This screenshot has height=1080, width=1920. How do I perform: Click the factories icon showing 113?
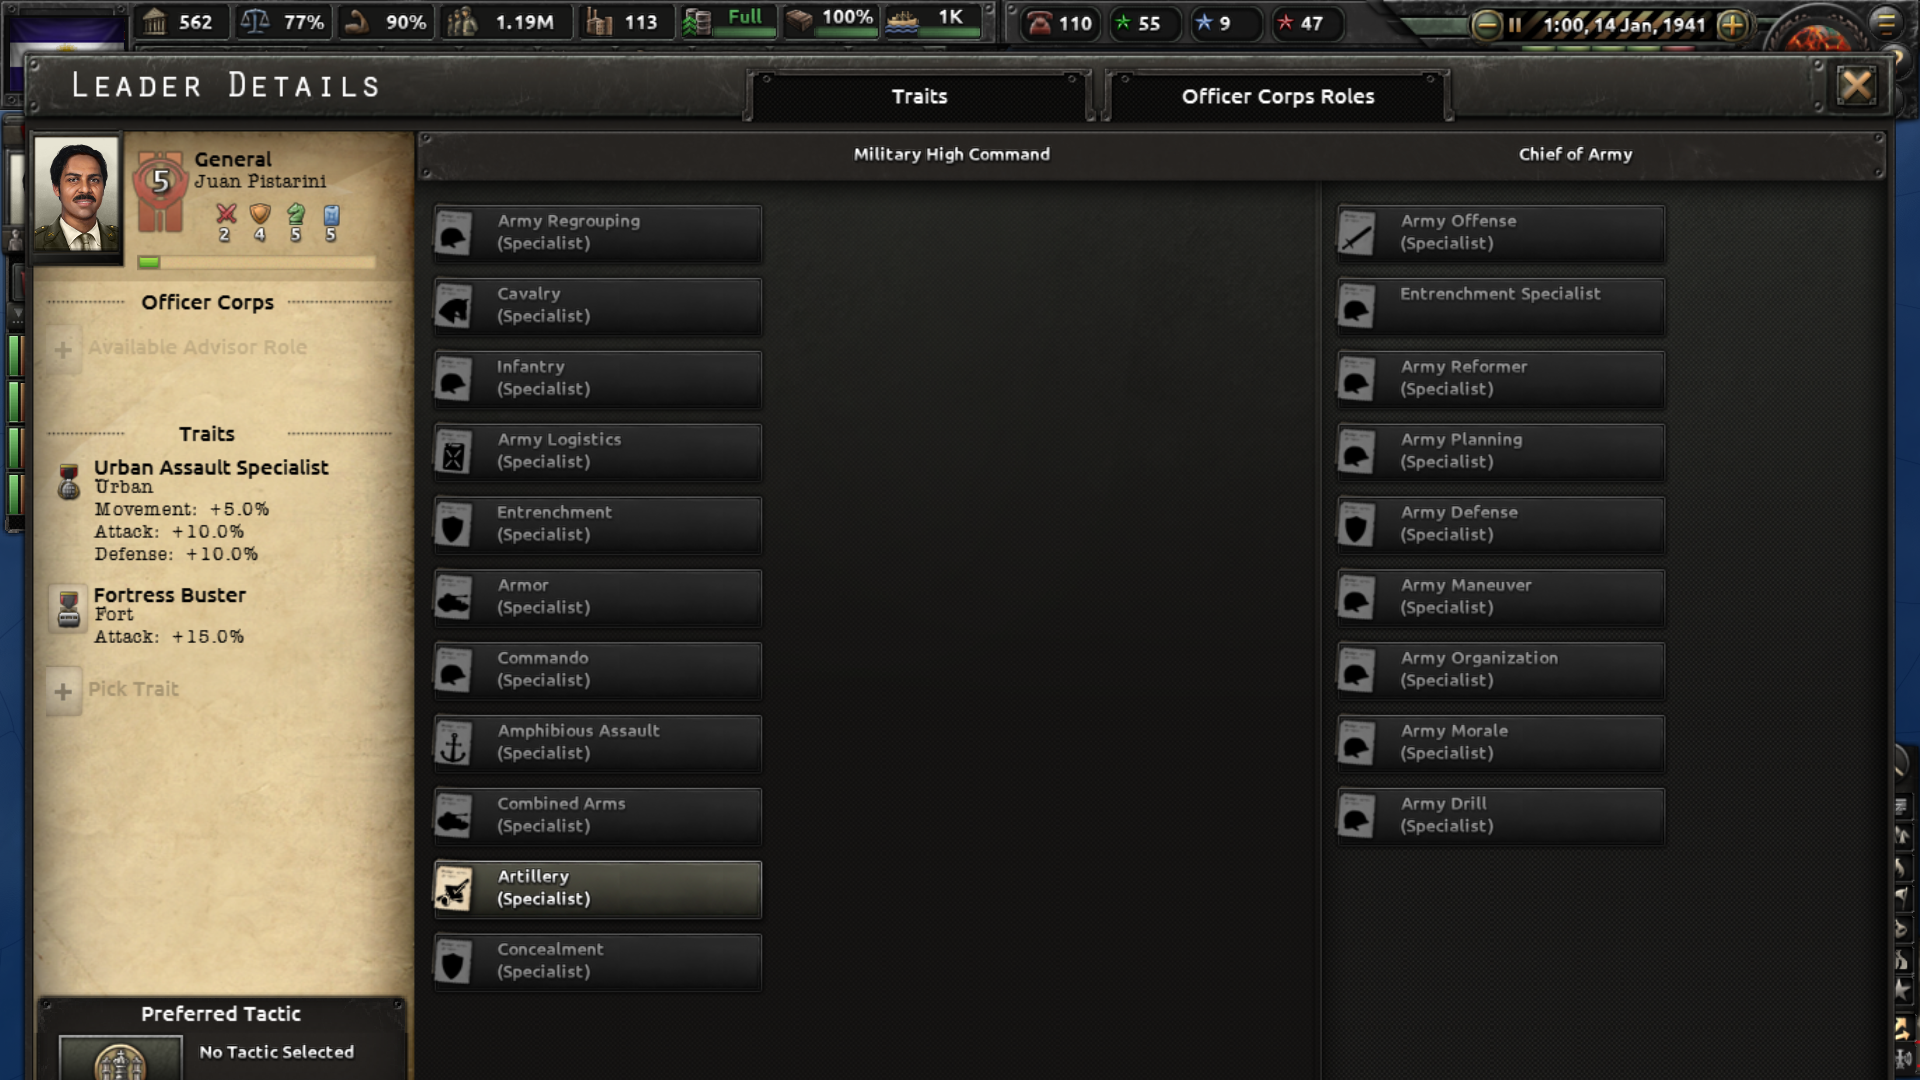(x=598, y=21)
